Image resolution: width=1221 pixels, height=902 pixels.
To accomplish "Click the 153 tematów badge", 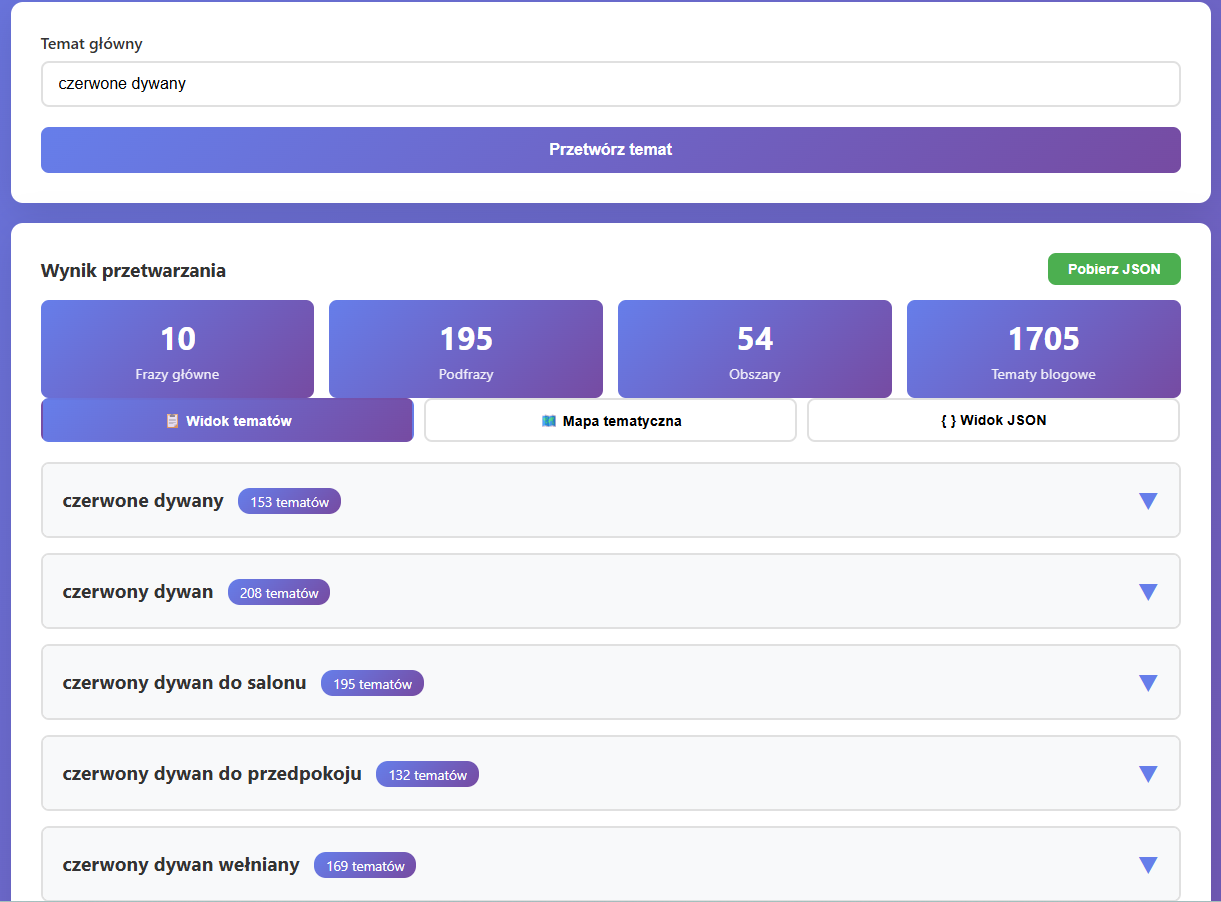I will tap(289, 502).
